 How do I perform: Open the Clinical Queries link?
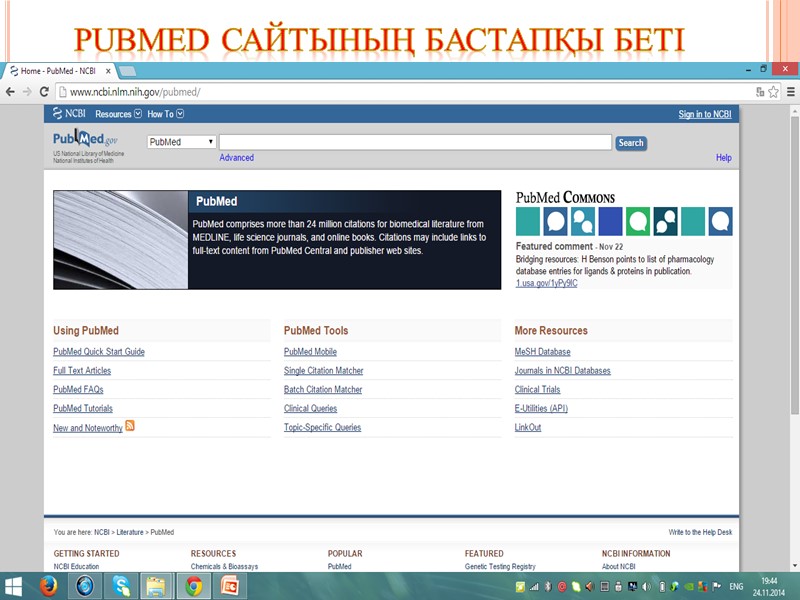[x=310, y=408]
